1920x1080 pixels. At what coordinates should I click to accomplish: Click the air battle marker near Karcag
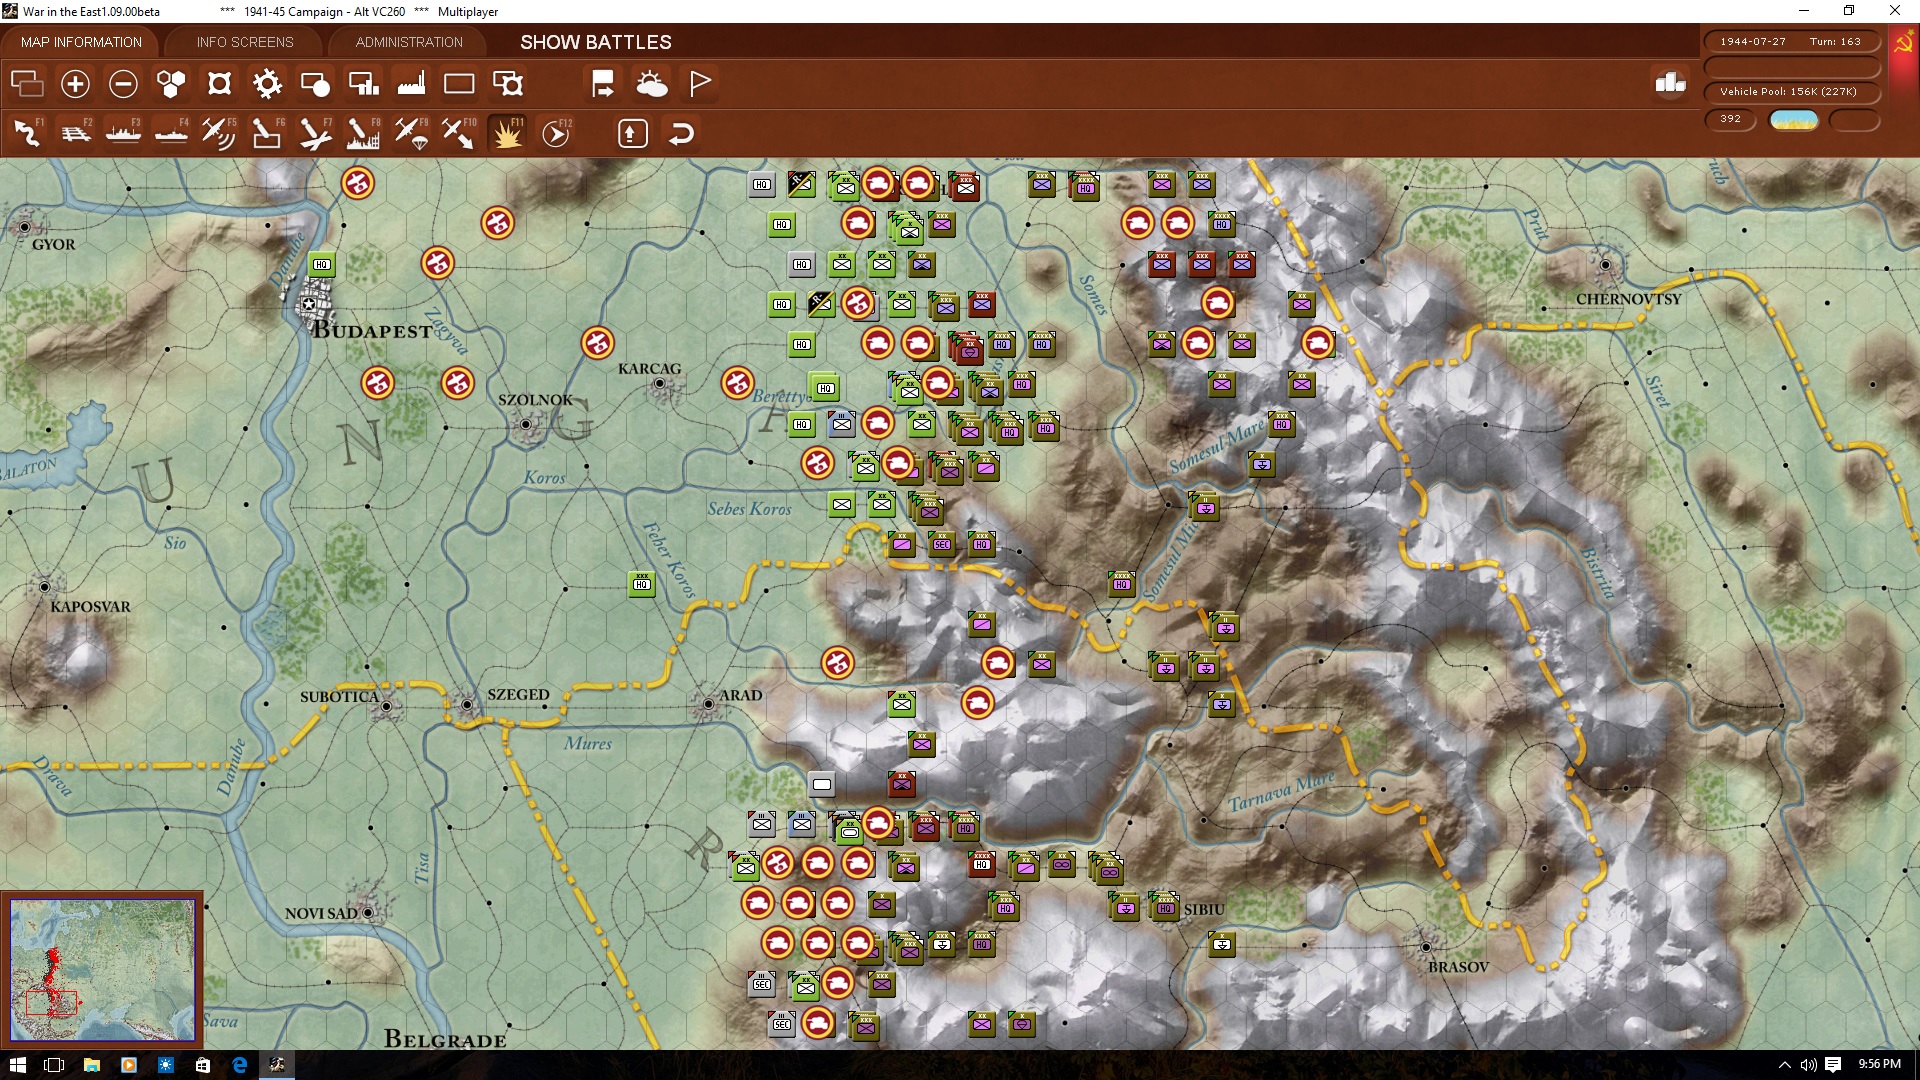[597, 343]
